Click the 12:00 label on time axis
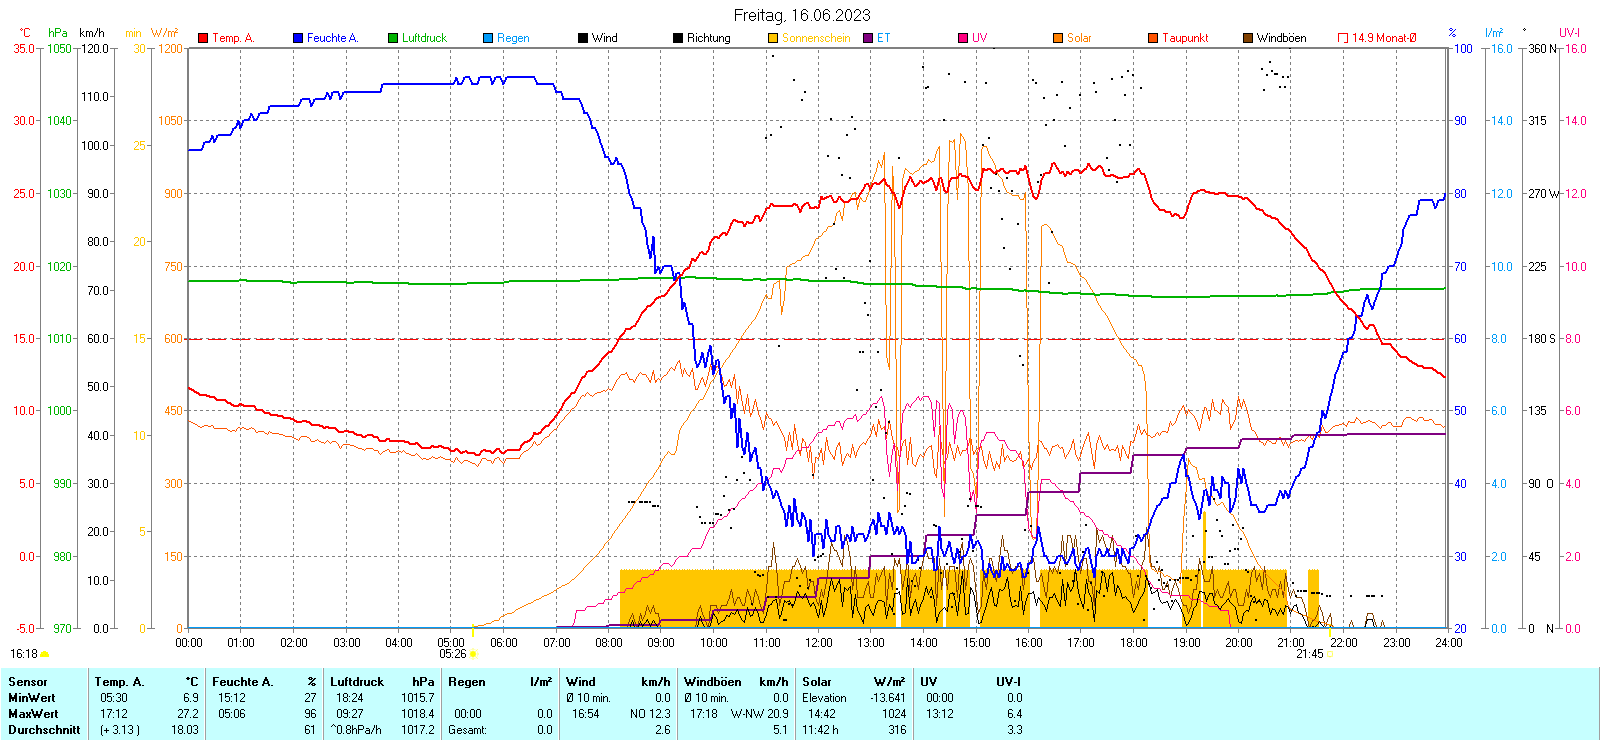The image size is (1600, 740). pyautogui.click(x=818, y=643)
